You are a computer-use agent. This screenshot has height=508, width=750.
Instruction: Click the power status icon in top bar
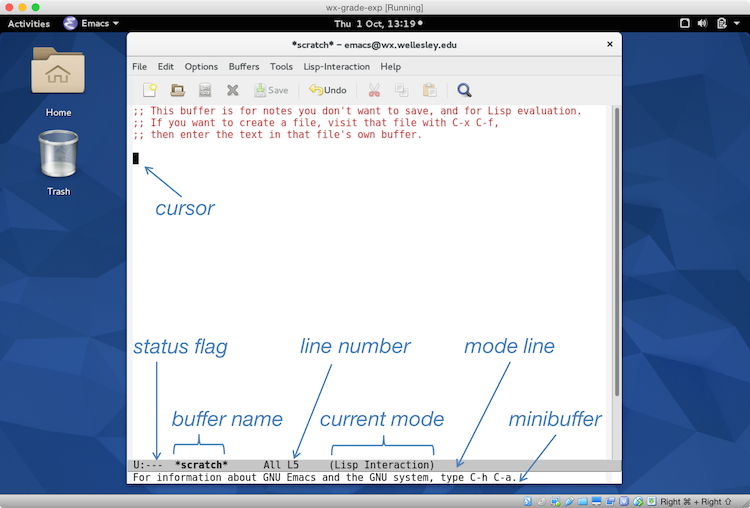[721, 23]
